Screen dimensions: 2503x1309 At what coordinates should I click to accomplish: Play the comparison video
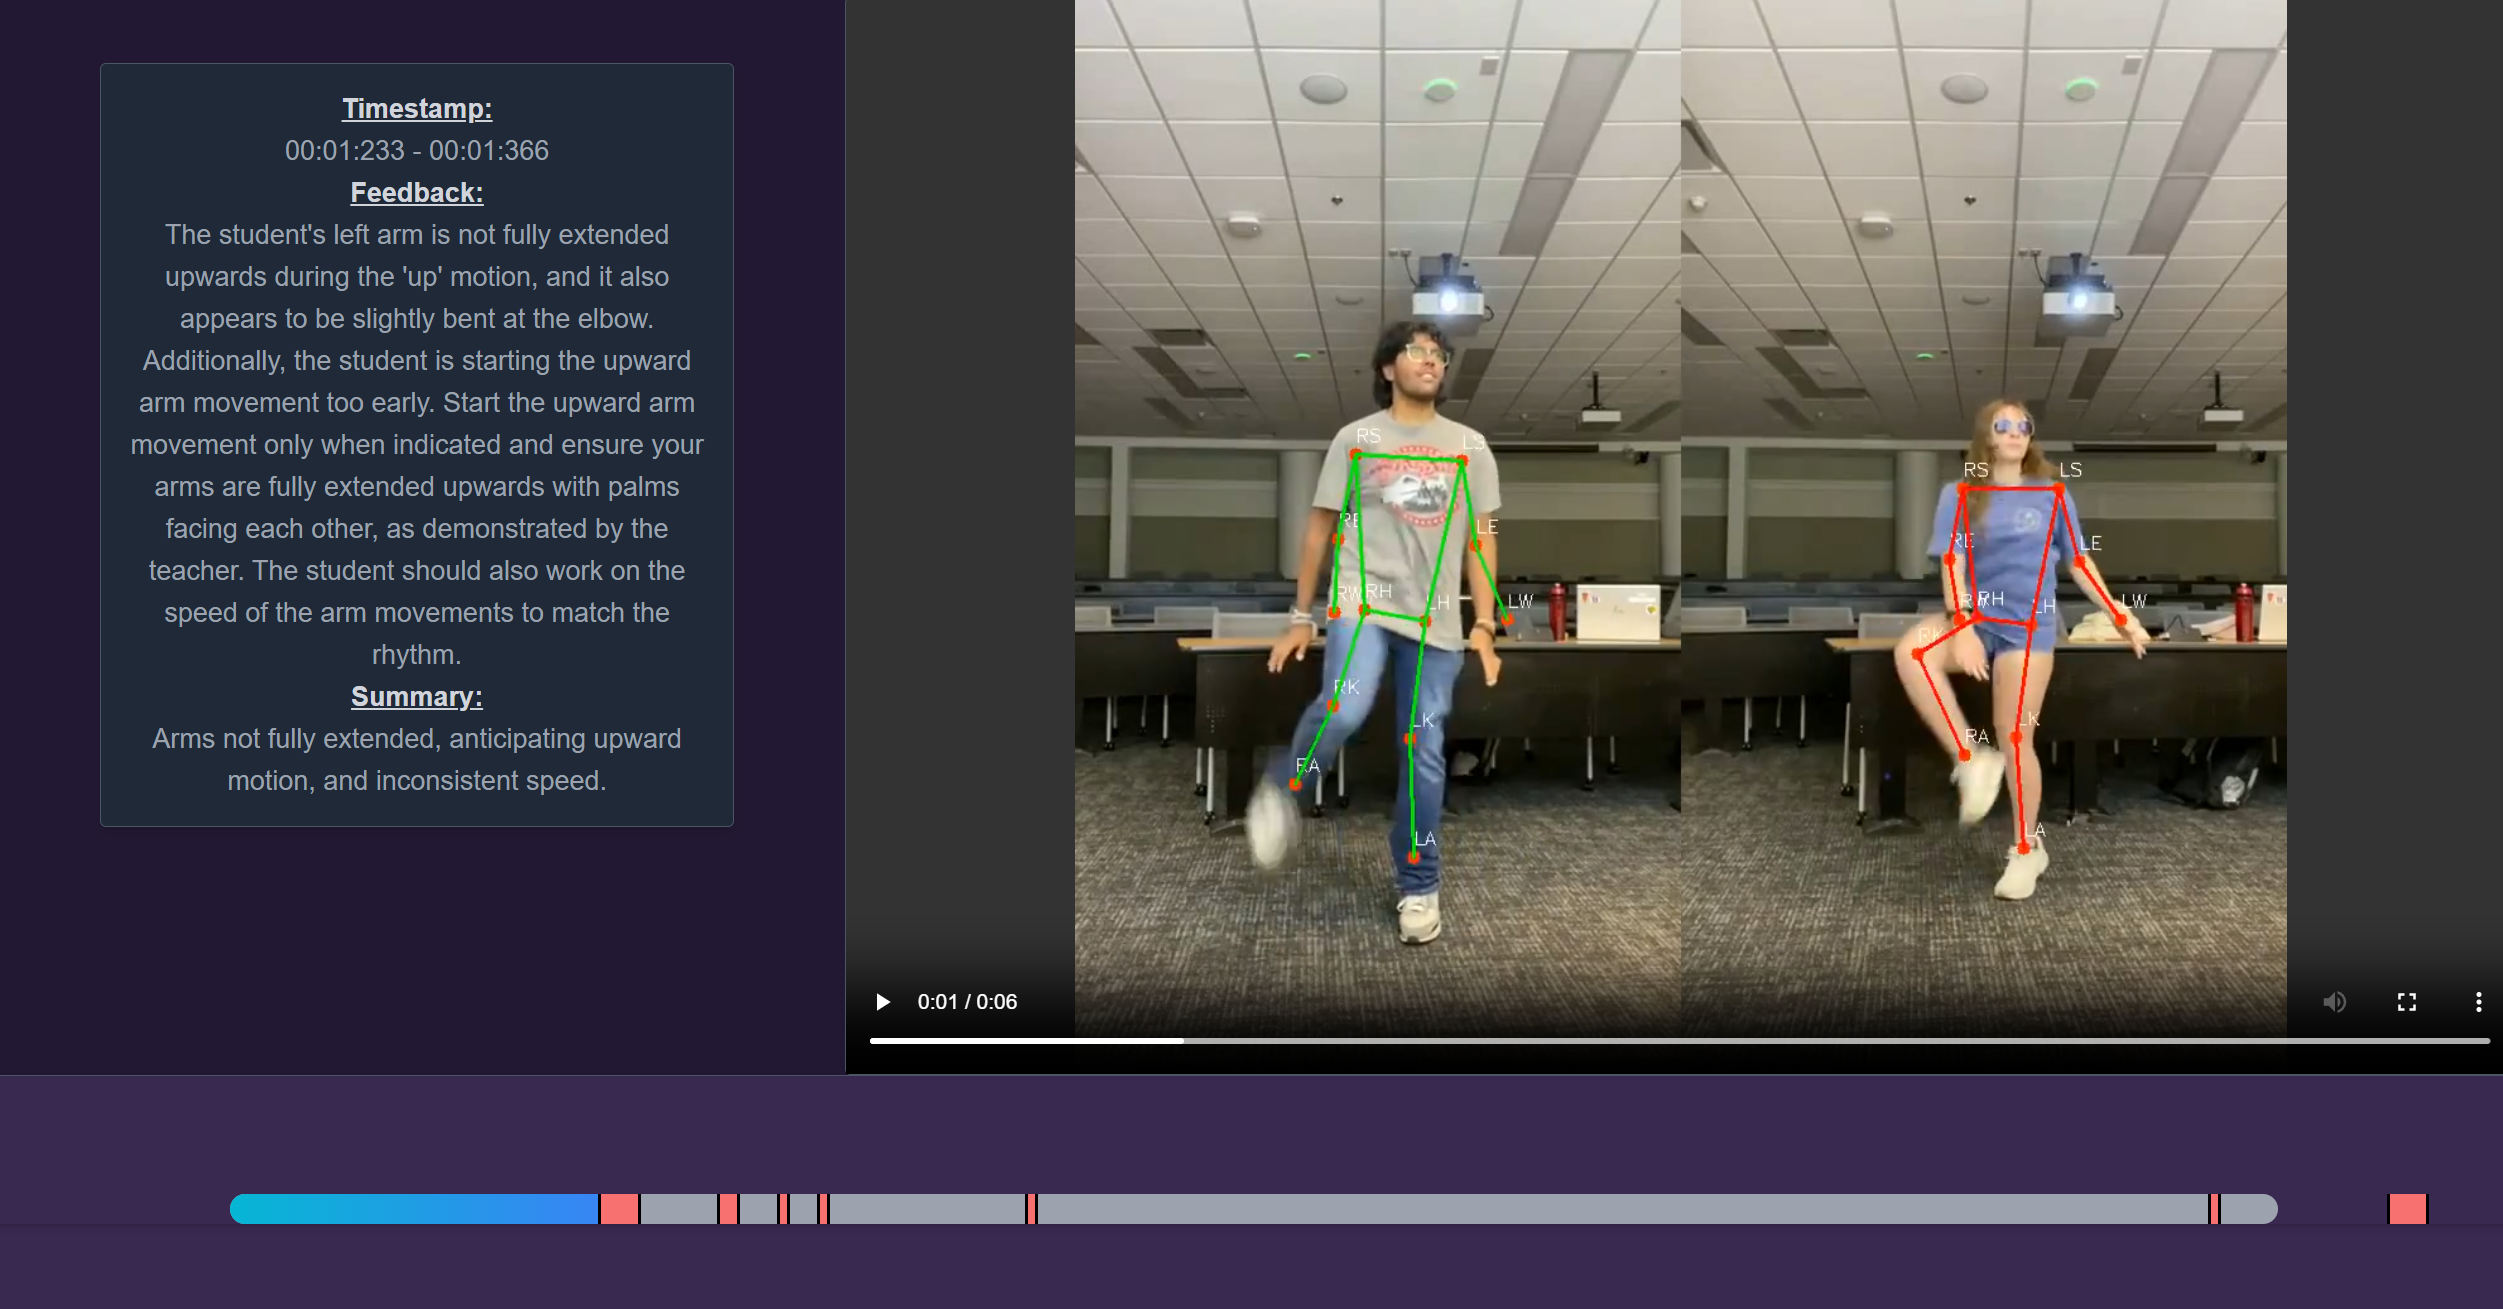[x=882, y=1002]
